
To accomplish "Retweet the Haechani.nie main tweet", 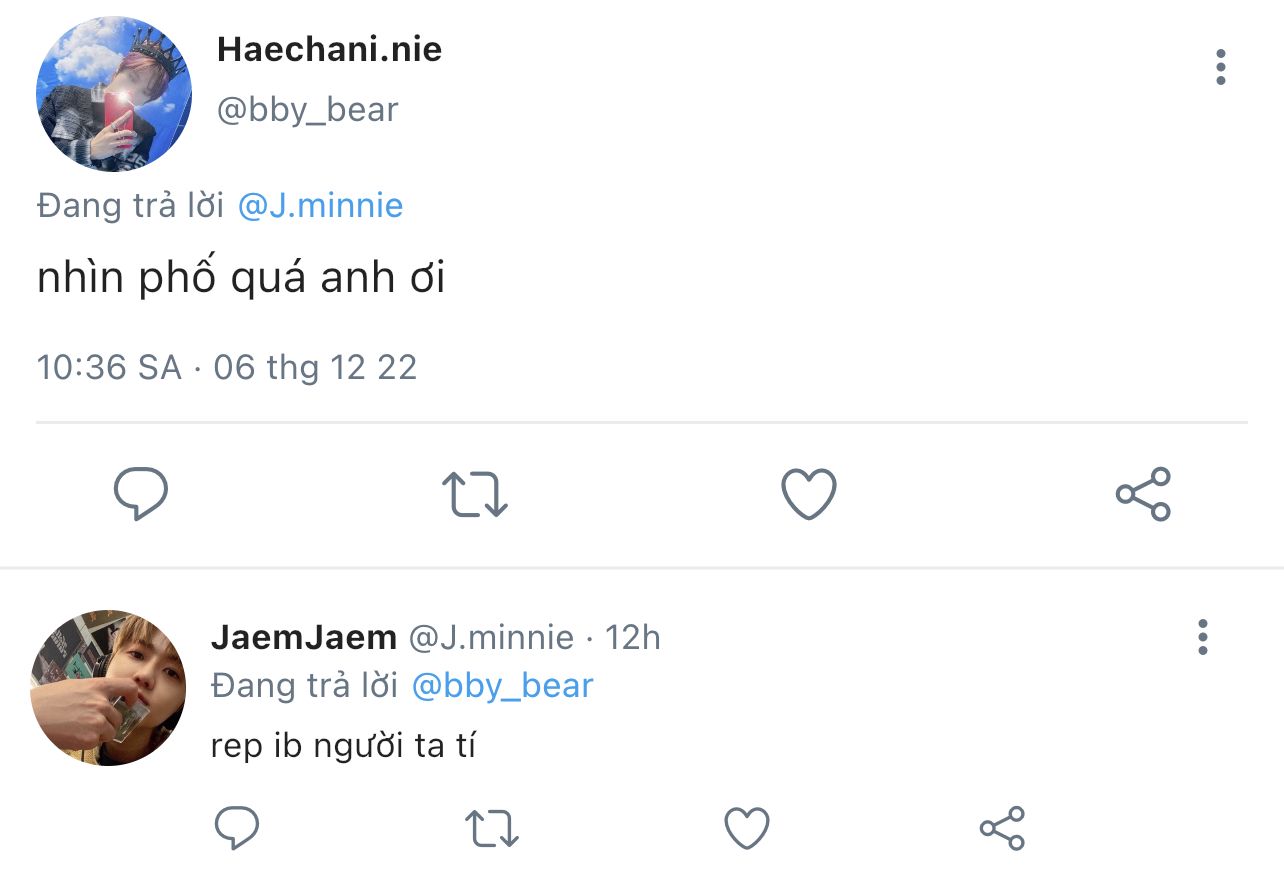I will coord(475,494).
